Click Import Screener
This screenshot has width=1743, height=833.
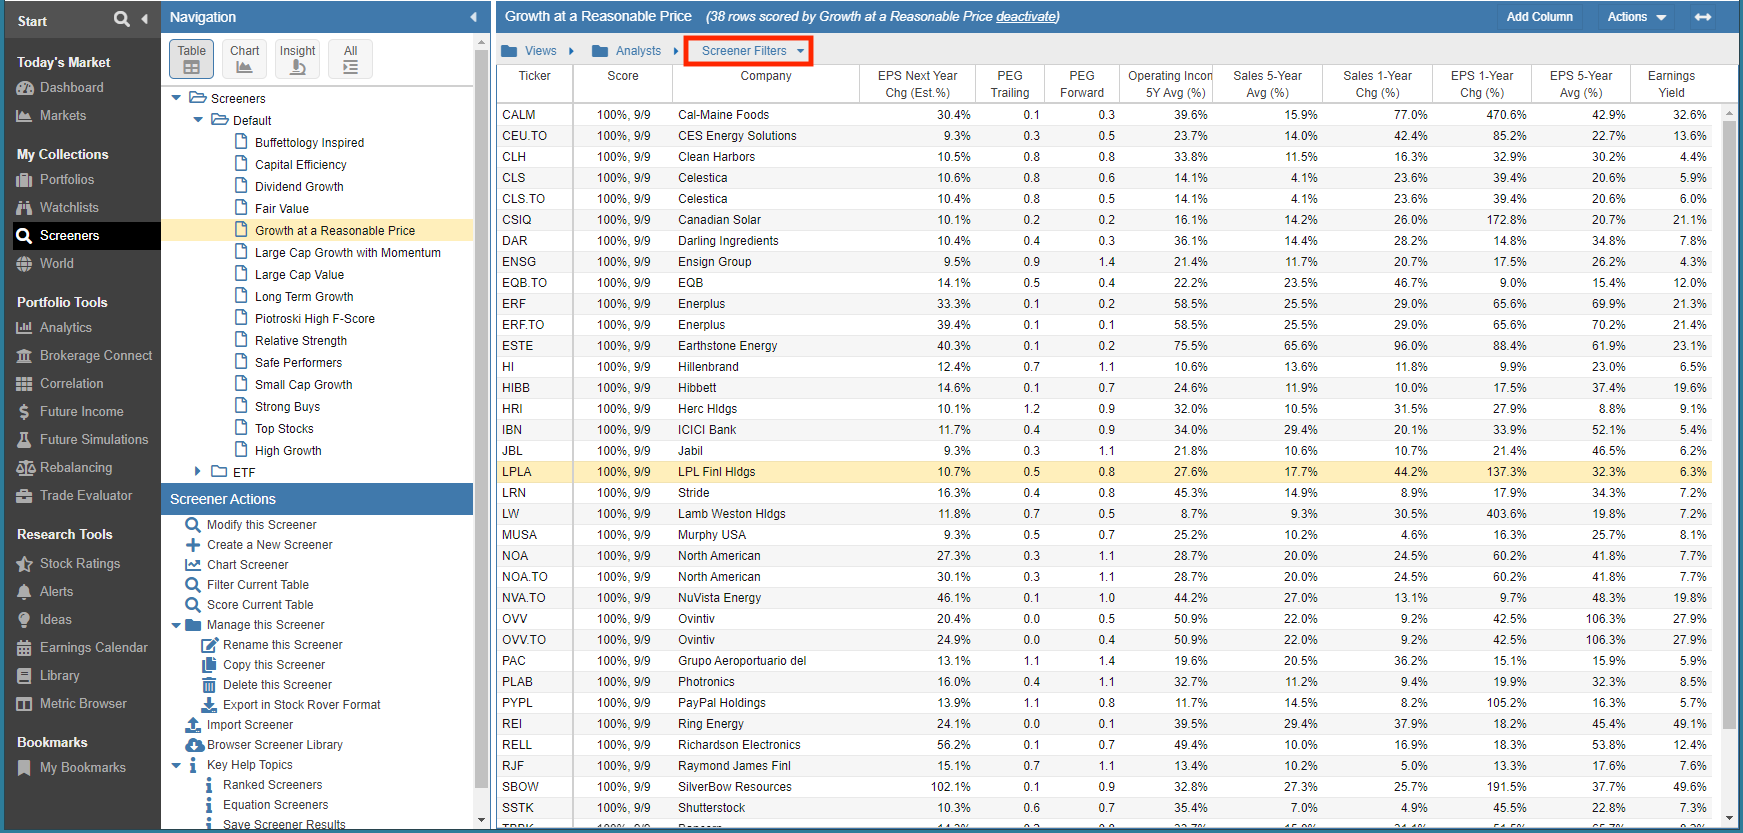(240, 725)
